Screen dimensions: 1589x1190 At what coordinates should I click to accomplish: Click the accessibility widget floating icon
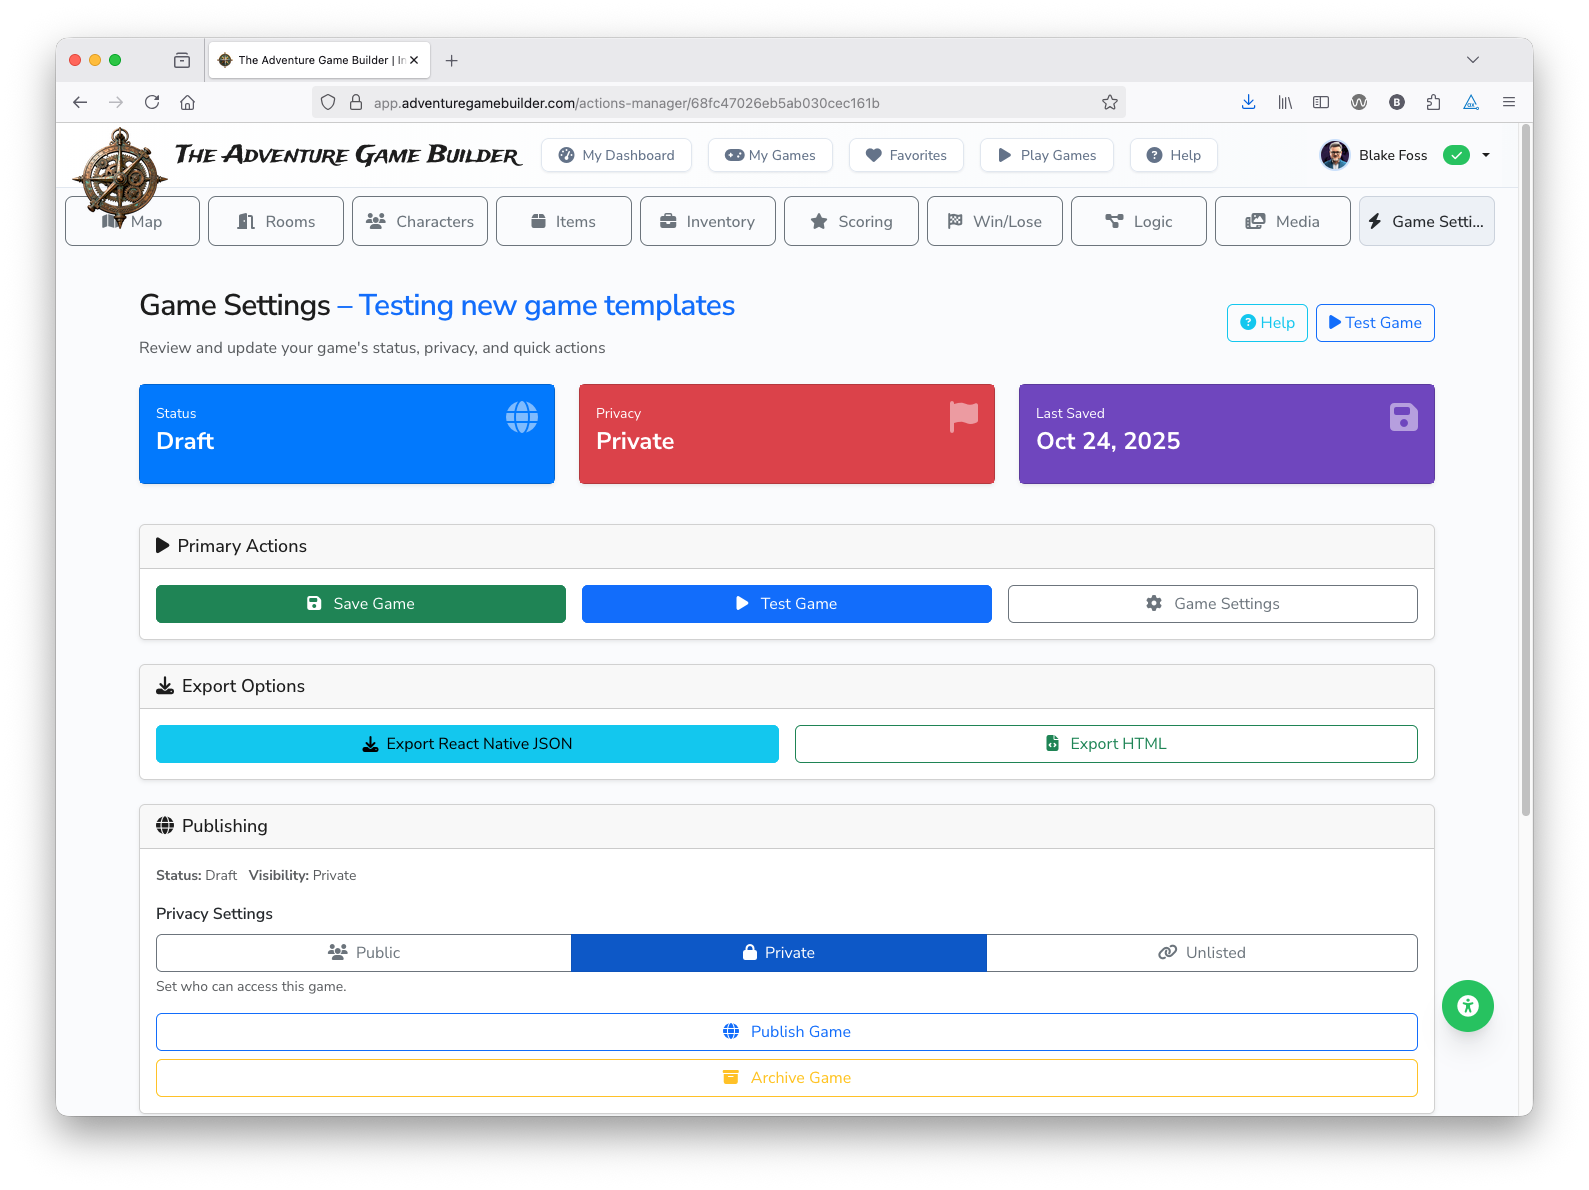[1467, 1006]
